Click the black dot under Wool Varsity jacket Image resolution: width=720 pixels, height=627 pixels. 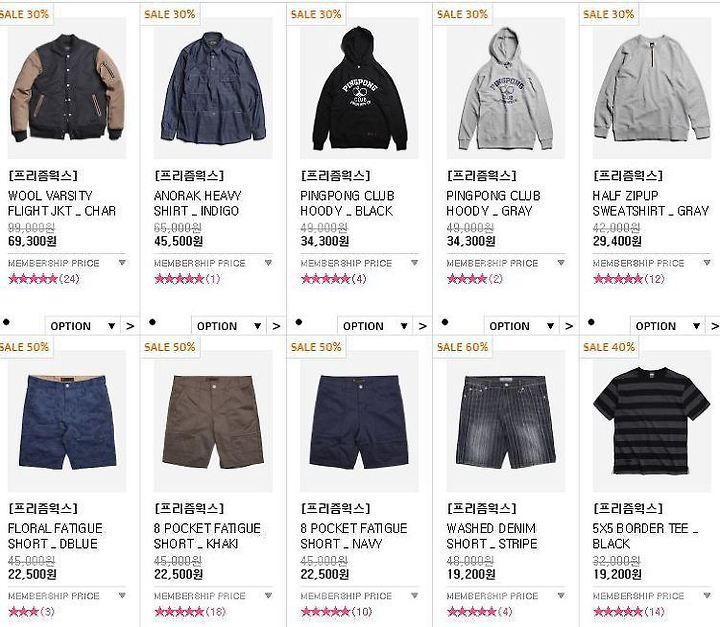(x=6, y=322)
